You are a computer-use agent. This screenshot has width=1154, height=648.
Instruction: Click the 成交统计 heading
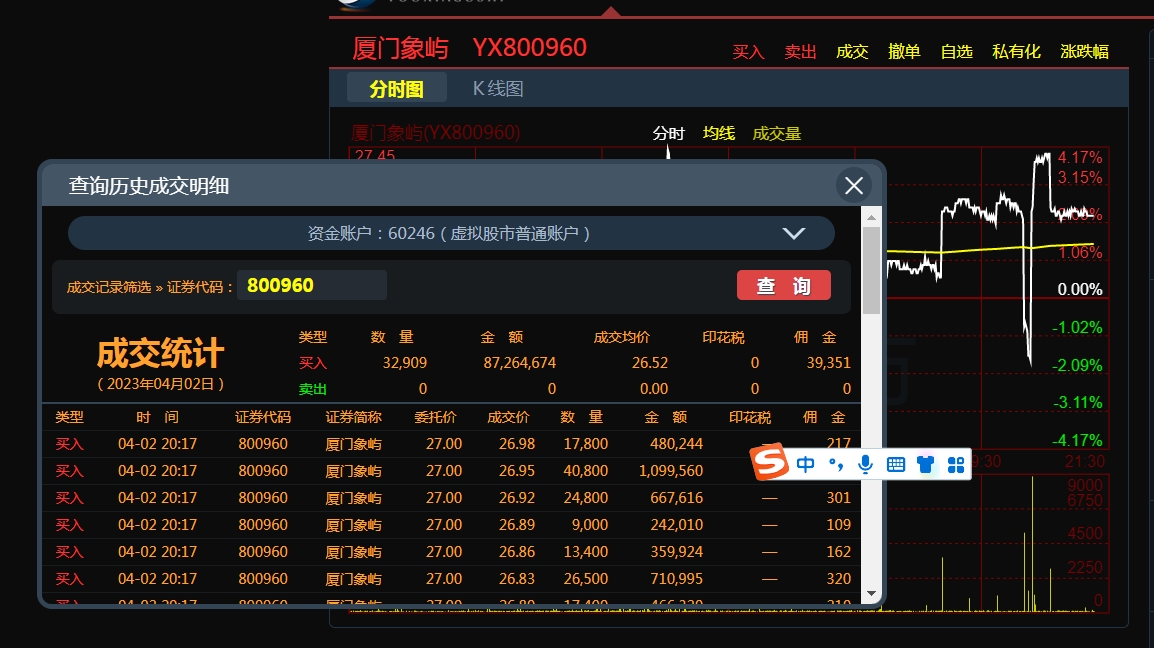(x=160, y=353)
